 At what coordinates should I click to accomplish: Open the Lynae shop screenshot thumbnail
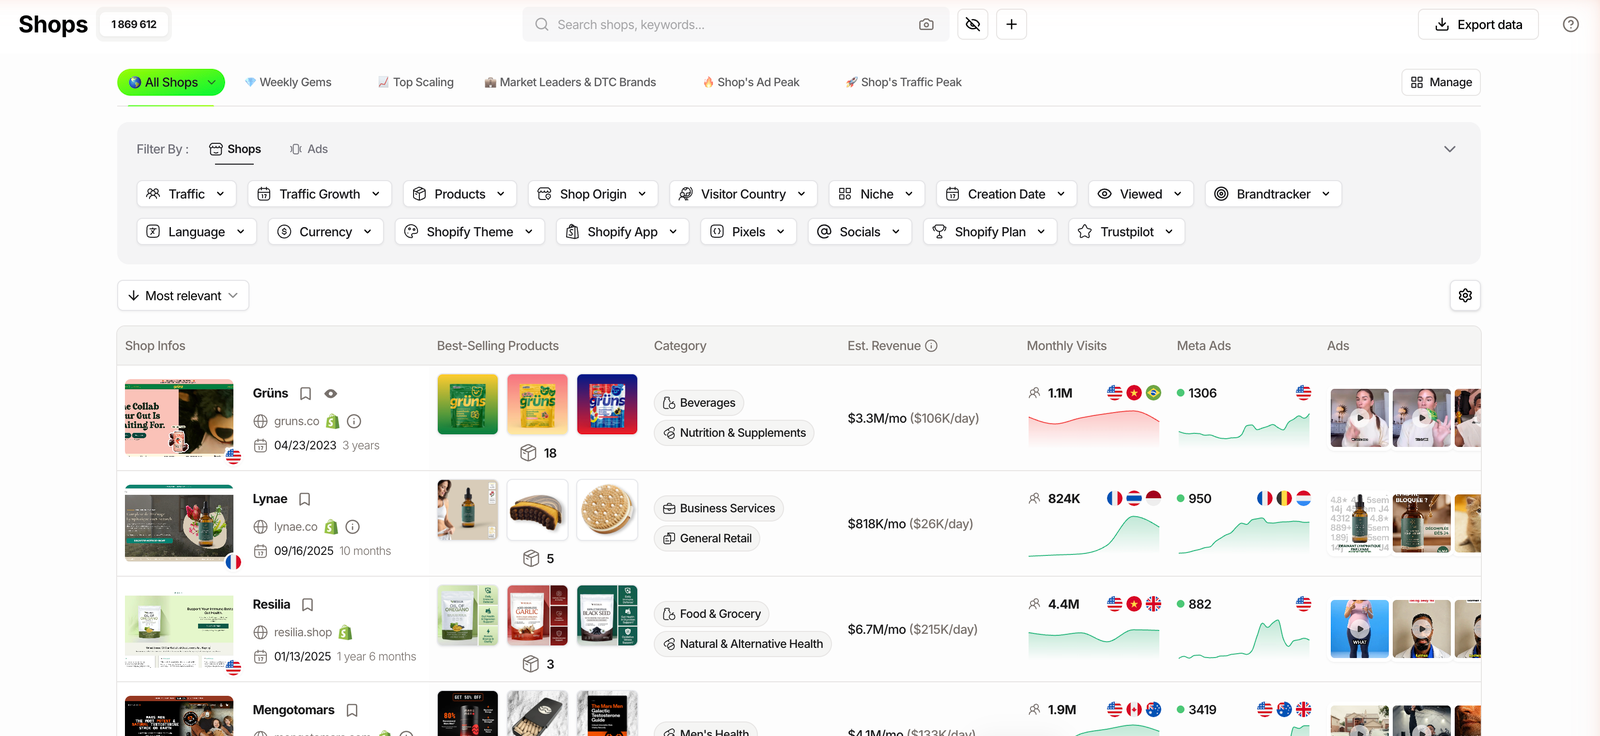179,523
